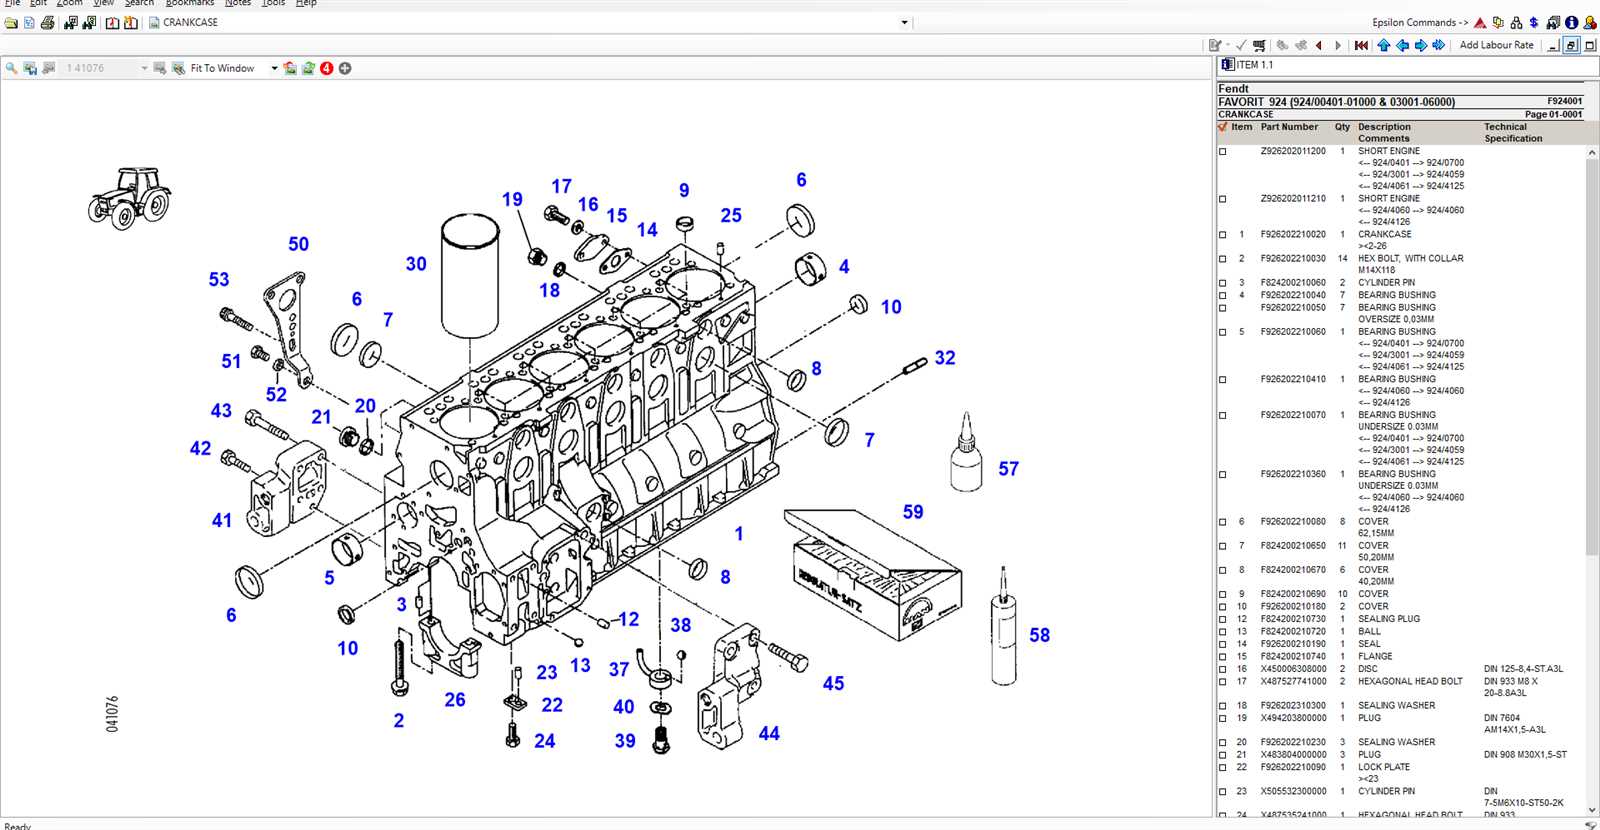
Task: Click the blue left arrow icon
Action: (x=1402, y=45)
